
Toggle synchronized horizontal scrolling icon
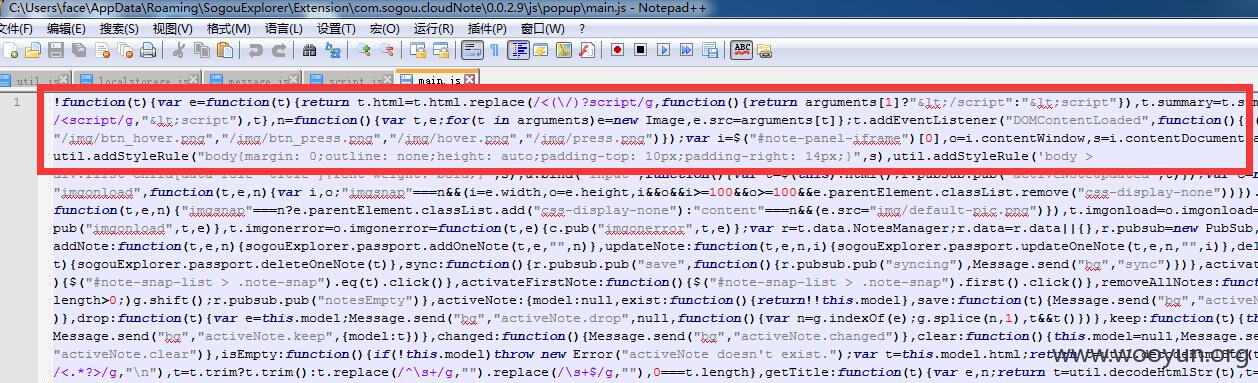click(441, 50)
